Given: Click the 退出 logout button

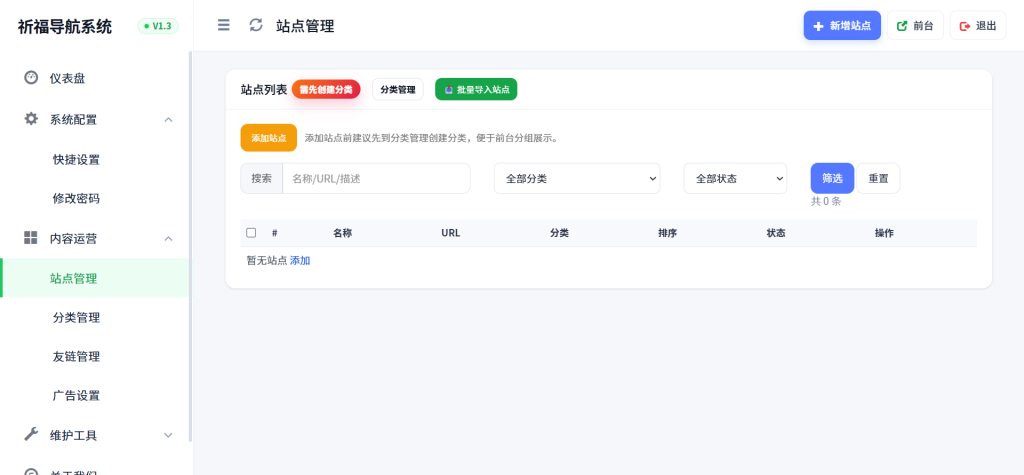Looking at the screenshot, I should click(978, 26).
